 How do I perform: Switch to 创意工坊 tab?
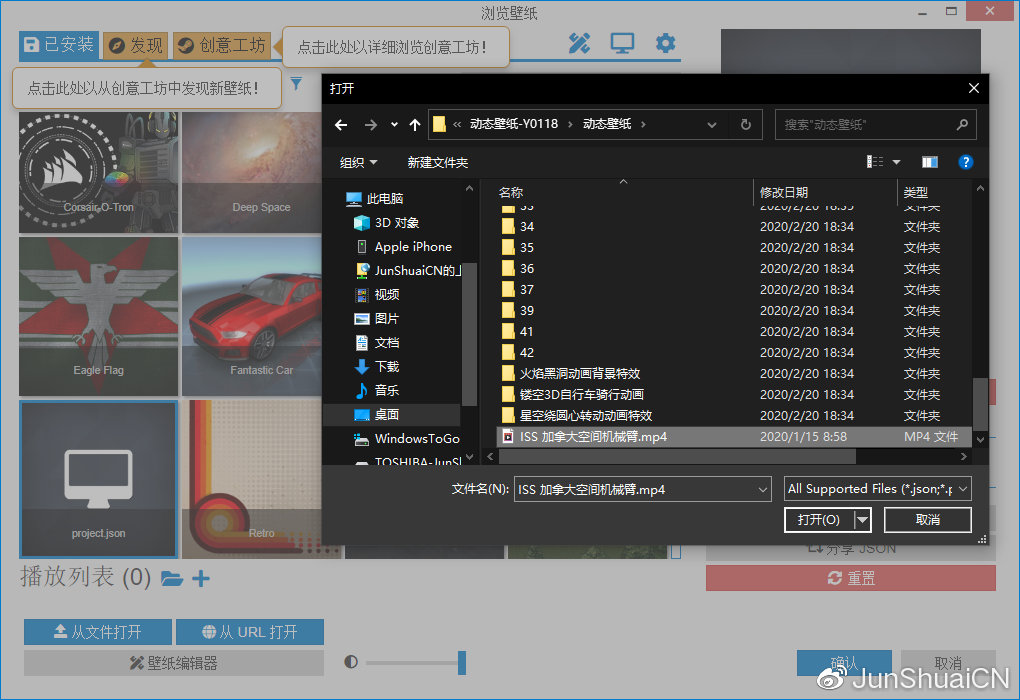(x=221, y=46)
